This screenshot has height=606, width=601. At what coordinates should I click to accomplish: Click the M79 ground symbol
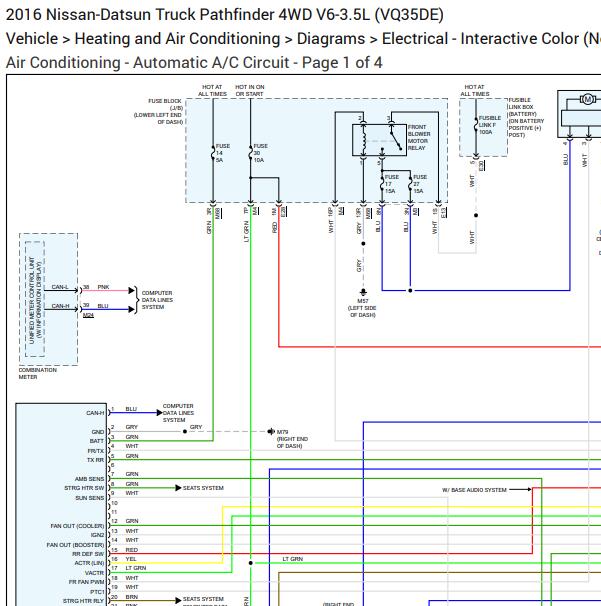[271, 431]
